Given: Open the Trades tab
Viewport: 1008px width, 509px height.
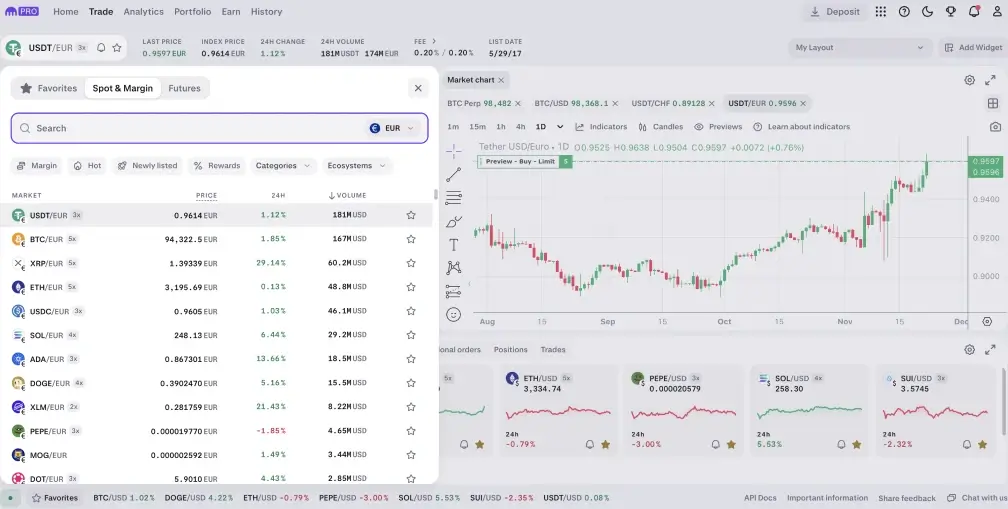Looking at the screenshot, I should pyautogui.click(x=553, y=350).
